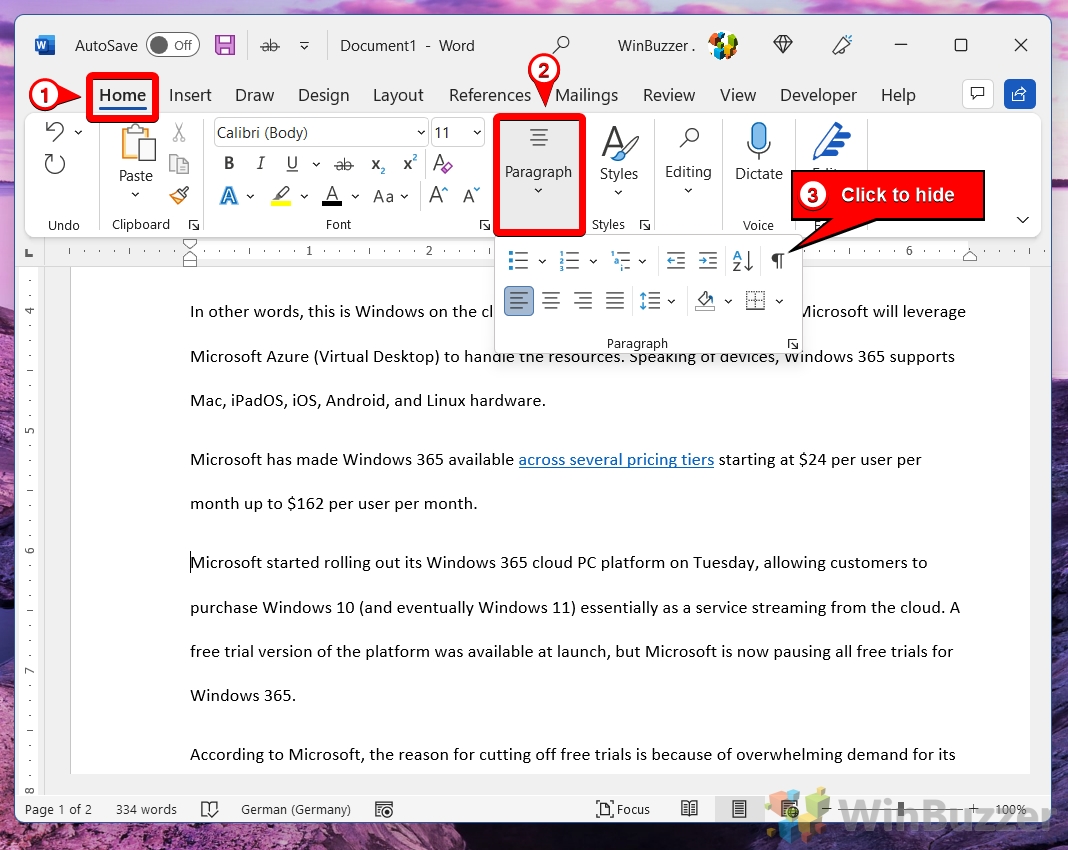Click the Save icon in the title bar
The height and width of the screenshot is (850, 1068).
tap(225, 46)
